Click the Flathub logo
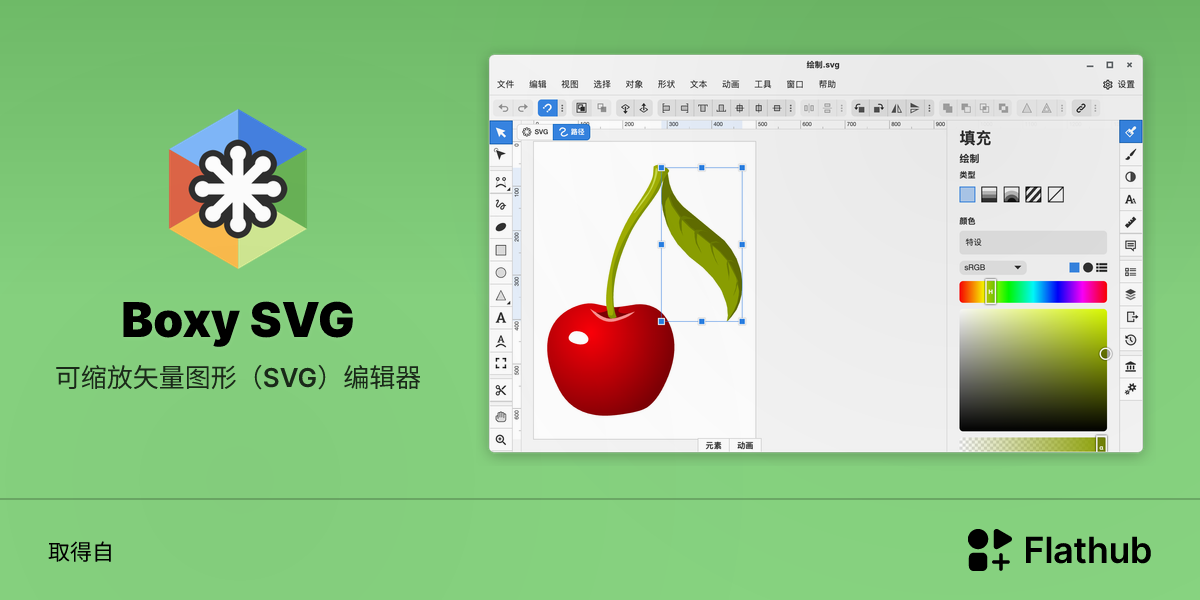Image resolution: width=1200 pixels, height=600 pixels. point(1059,550)
